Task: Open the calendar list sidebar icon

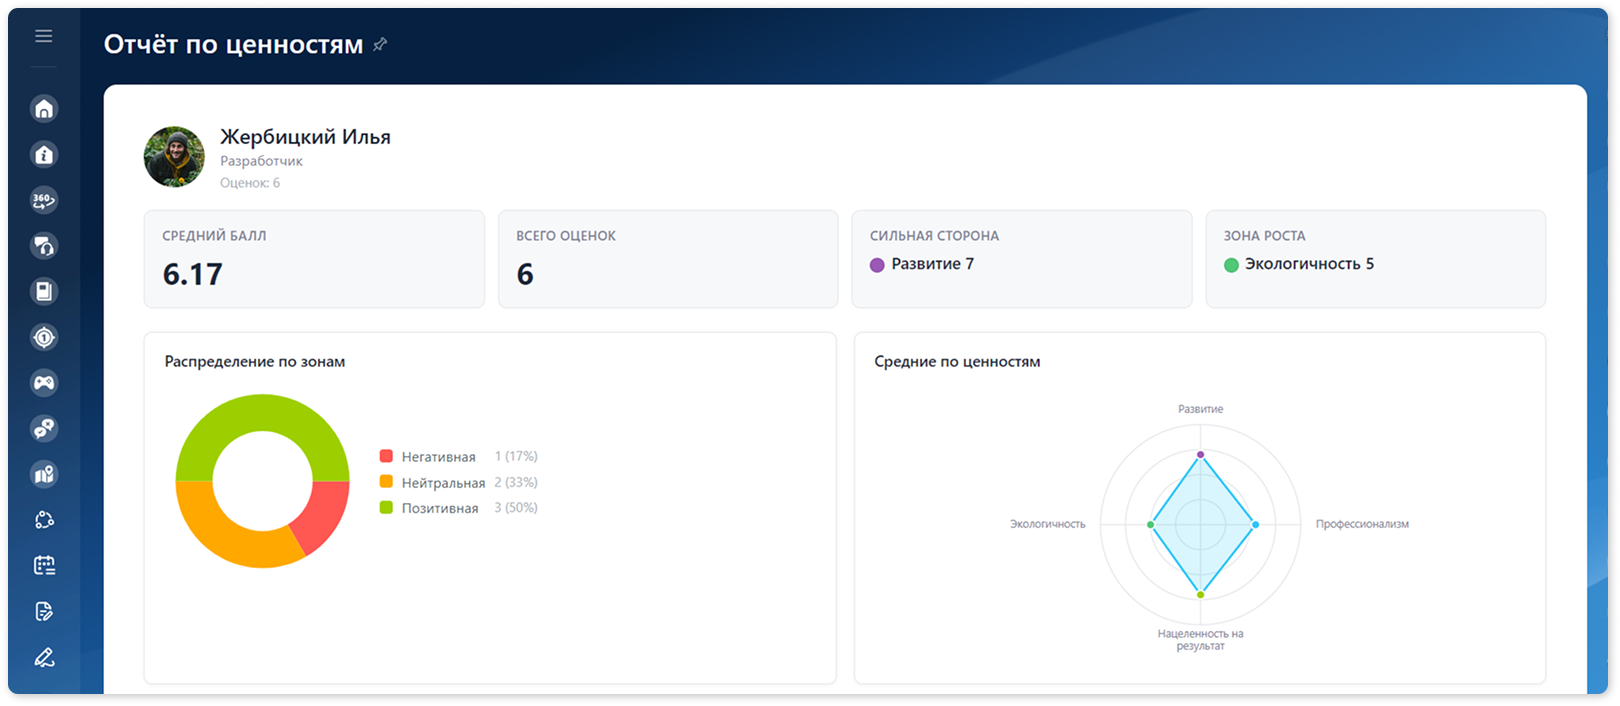Action: tap(44, 566)
